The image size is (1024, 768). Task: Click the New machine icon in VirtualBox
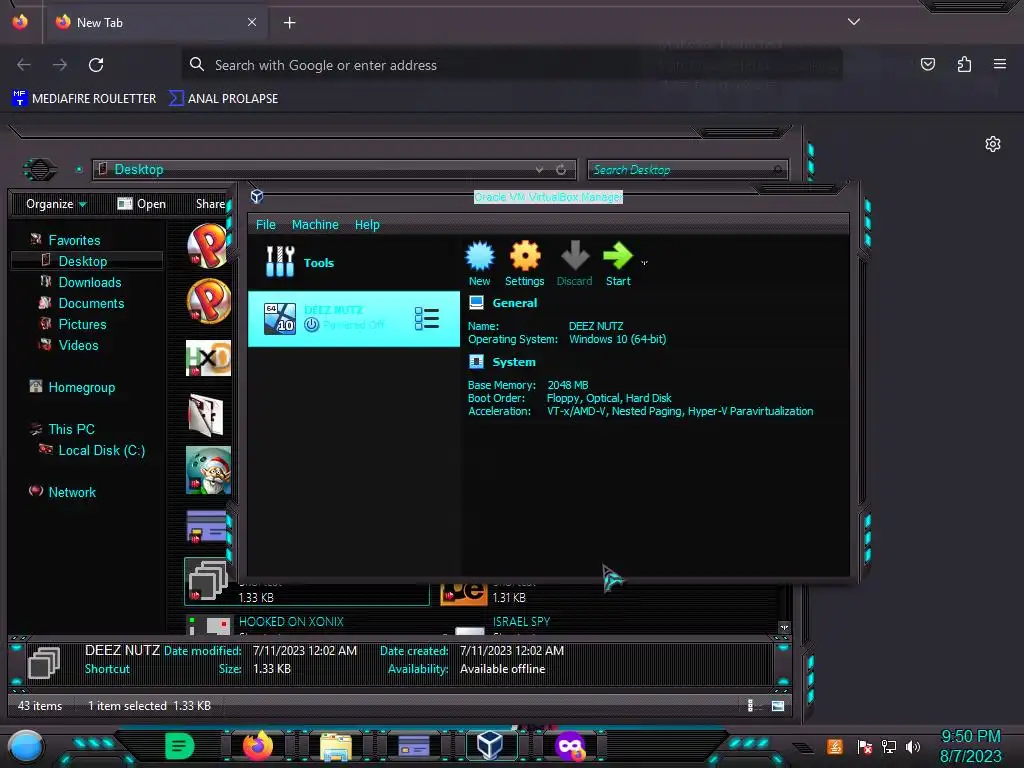point(479,255)
